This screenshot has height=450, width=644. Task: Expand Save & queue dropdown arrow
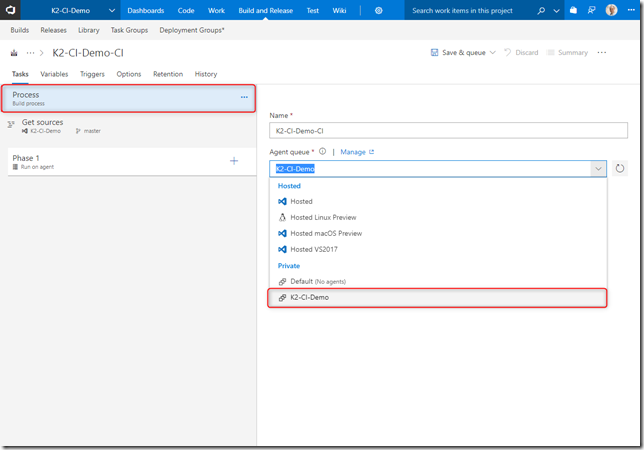pos(493,53)
